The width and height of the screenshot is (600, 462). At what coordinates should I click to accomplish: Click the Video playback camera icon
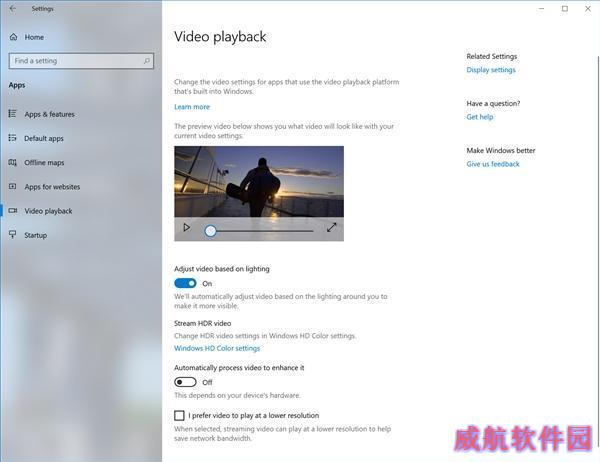13,211
